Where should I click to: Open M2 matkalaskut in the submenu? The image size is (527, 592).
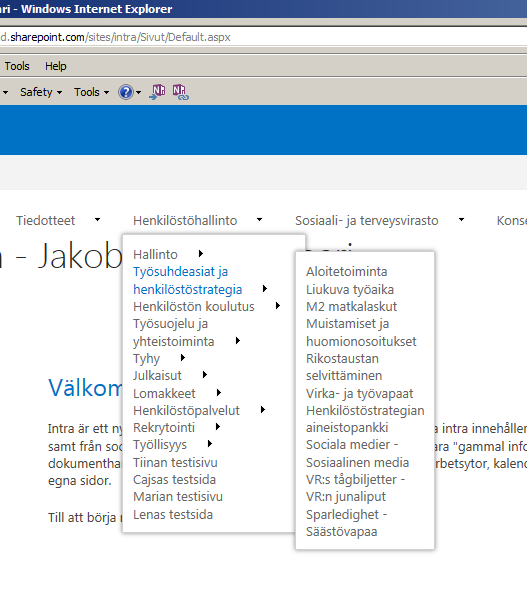click(351, 307)
